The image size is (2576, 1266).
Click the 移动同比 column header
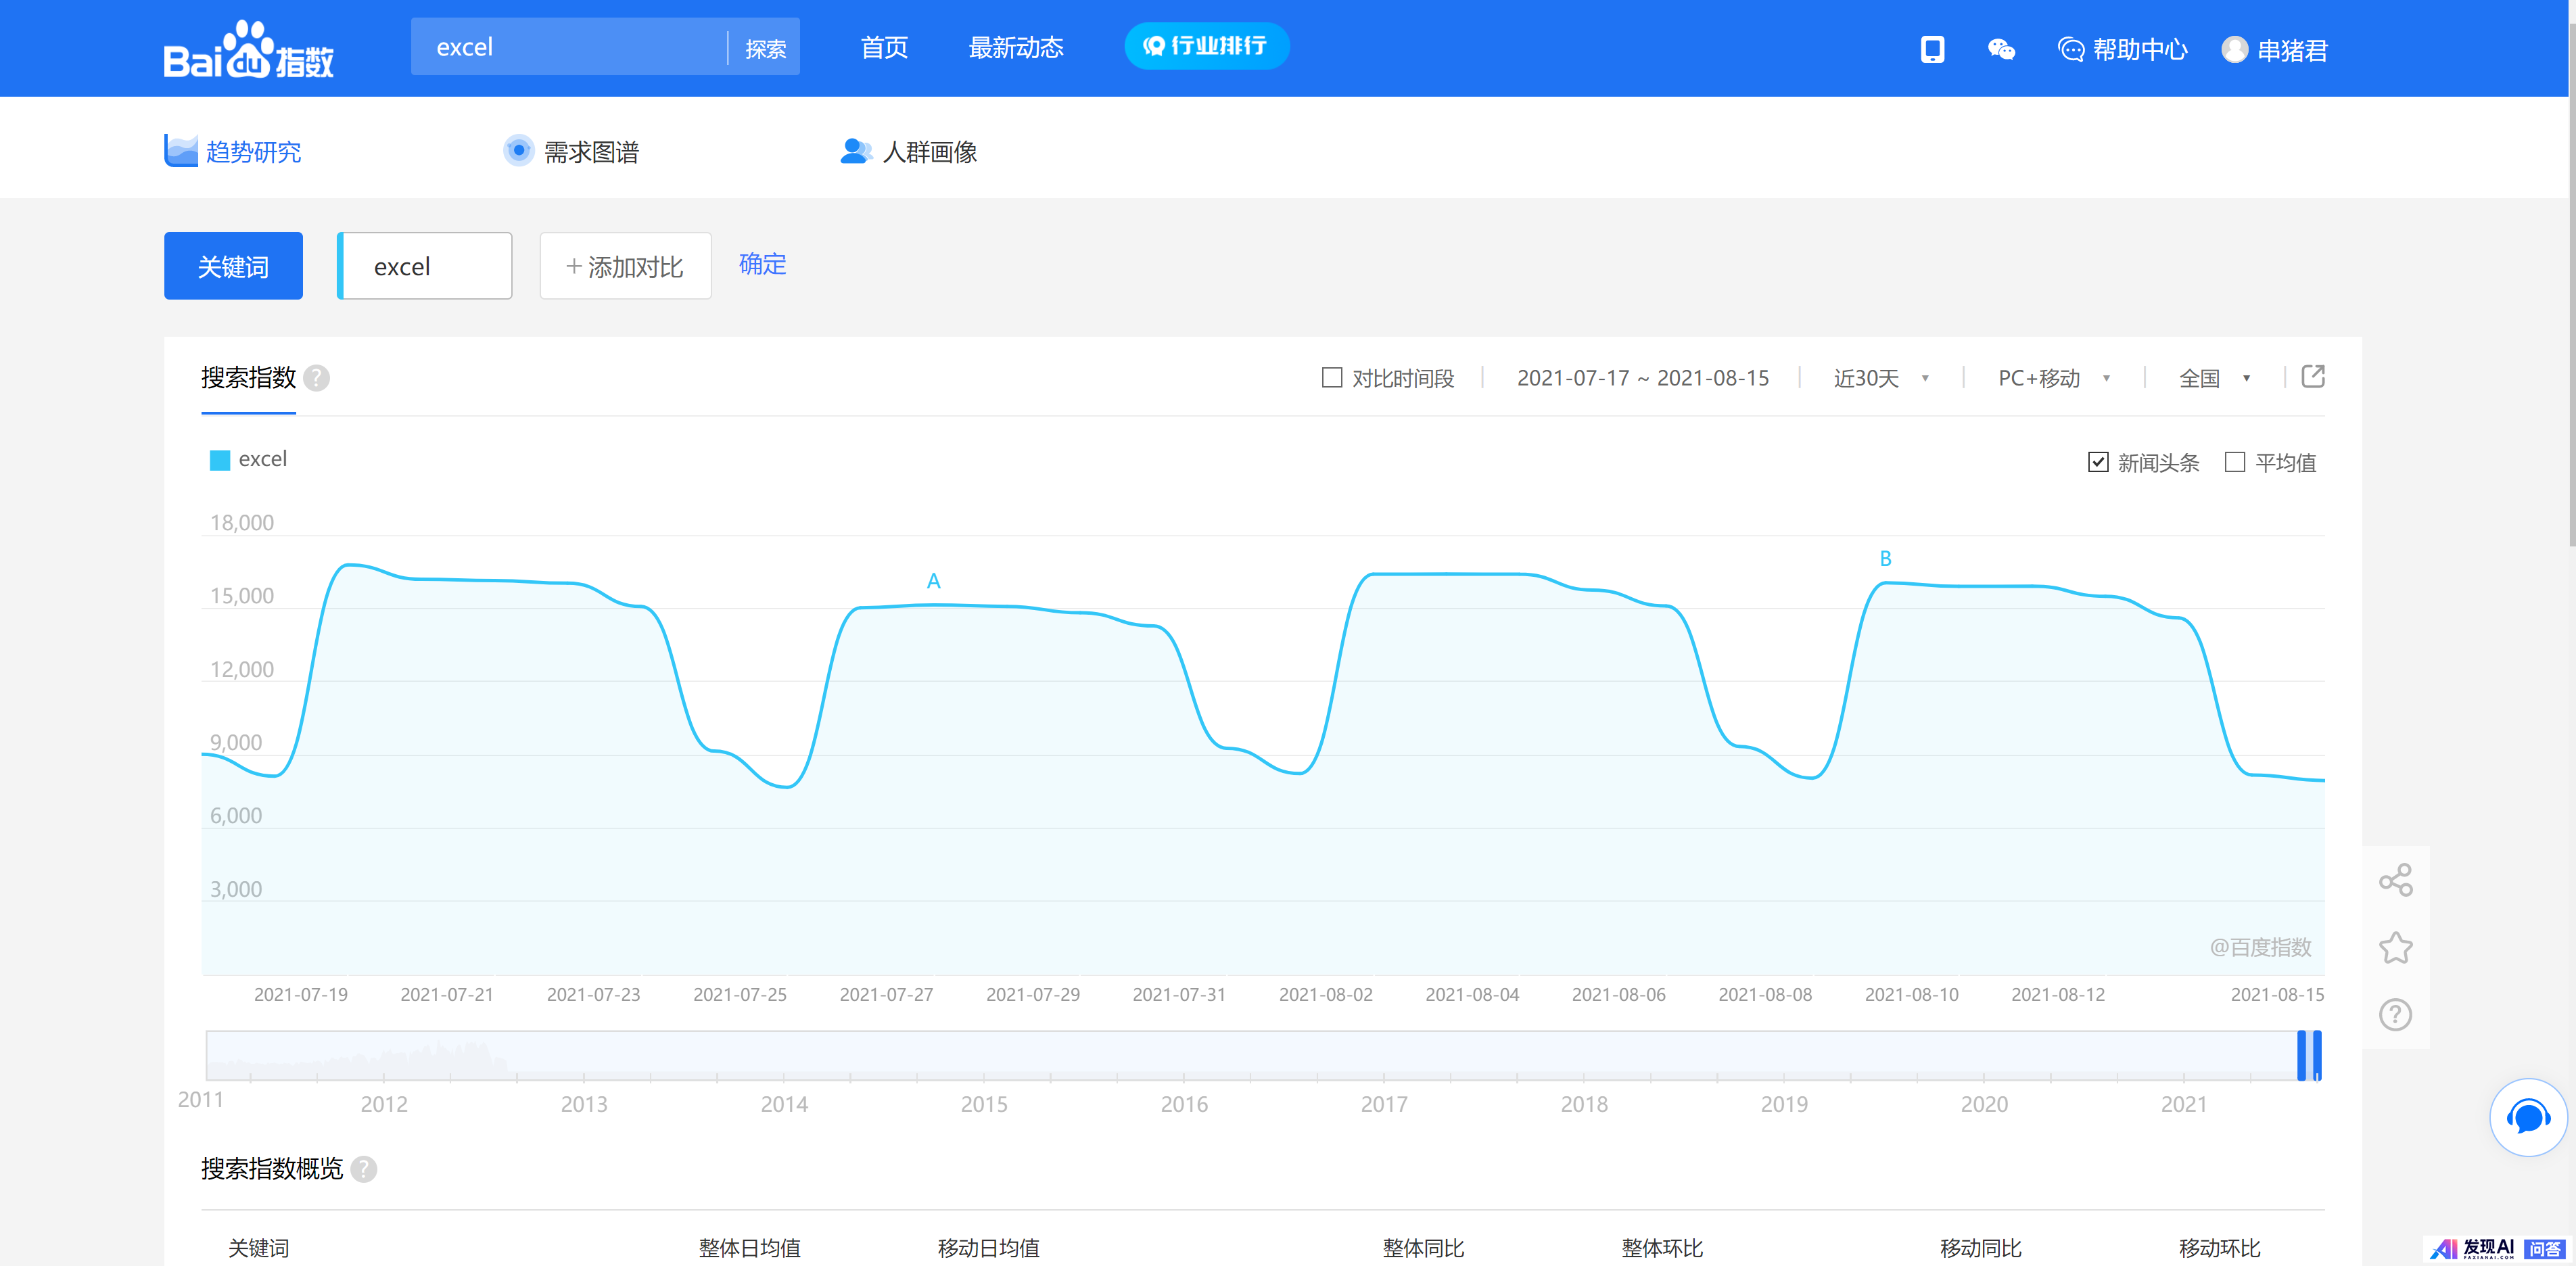(x=1980, y=1248)
